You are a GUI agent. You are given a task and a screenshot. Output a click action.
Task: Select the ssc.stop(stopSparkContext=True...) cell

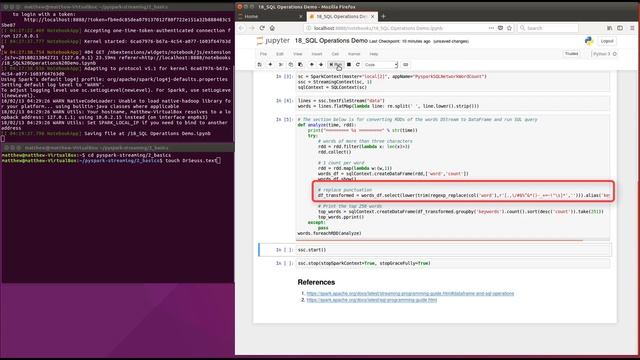[453, 263]
